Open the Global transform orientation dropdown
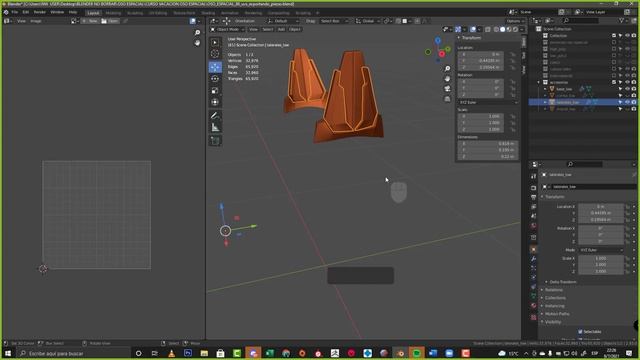 click(368, 21)
